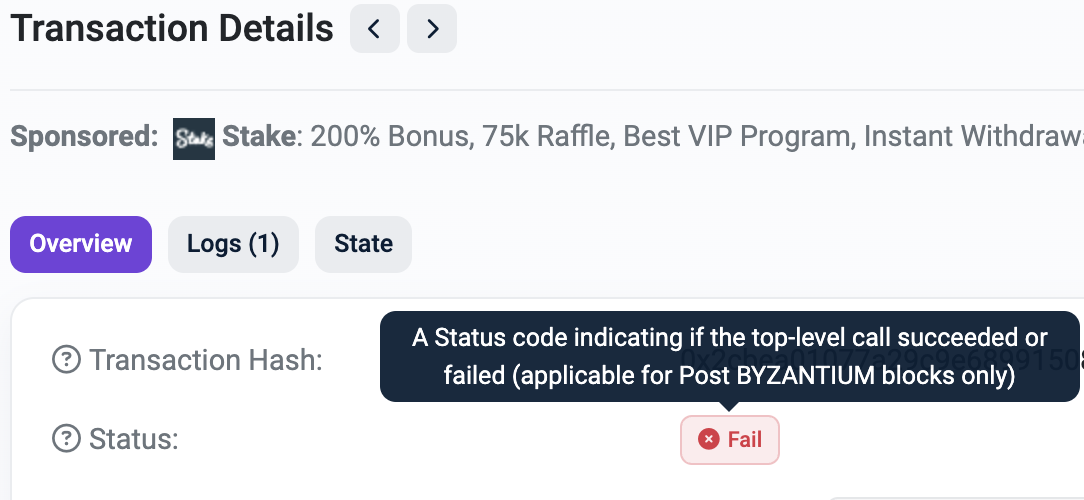Image resolution: width=1084 pixels, height=500 pixels.
Task: Select the partially hidden transaction hash value
Action: coord(881,360)
